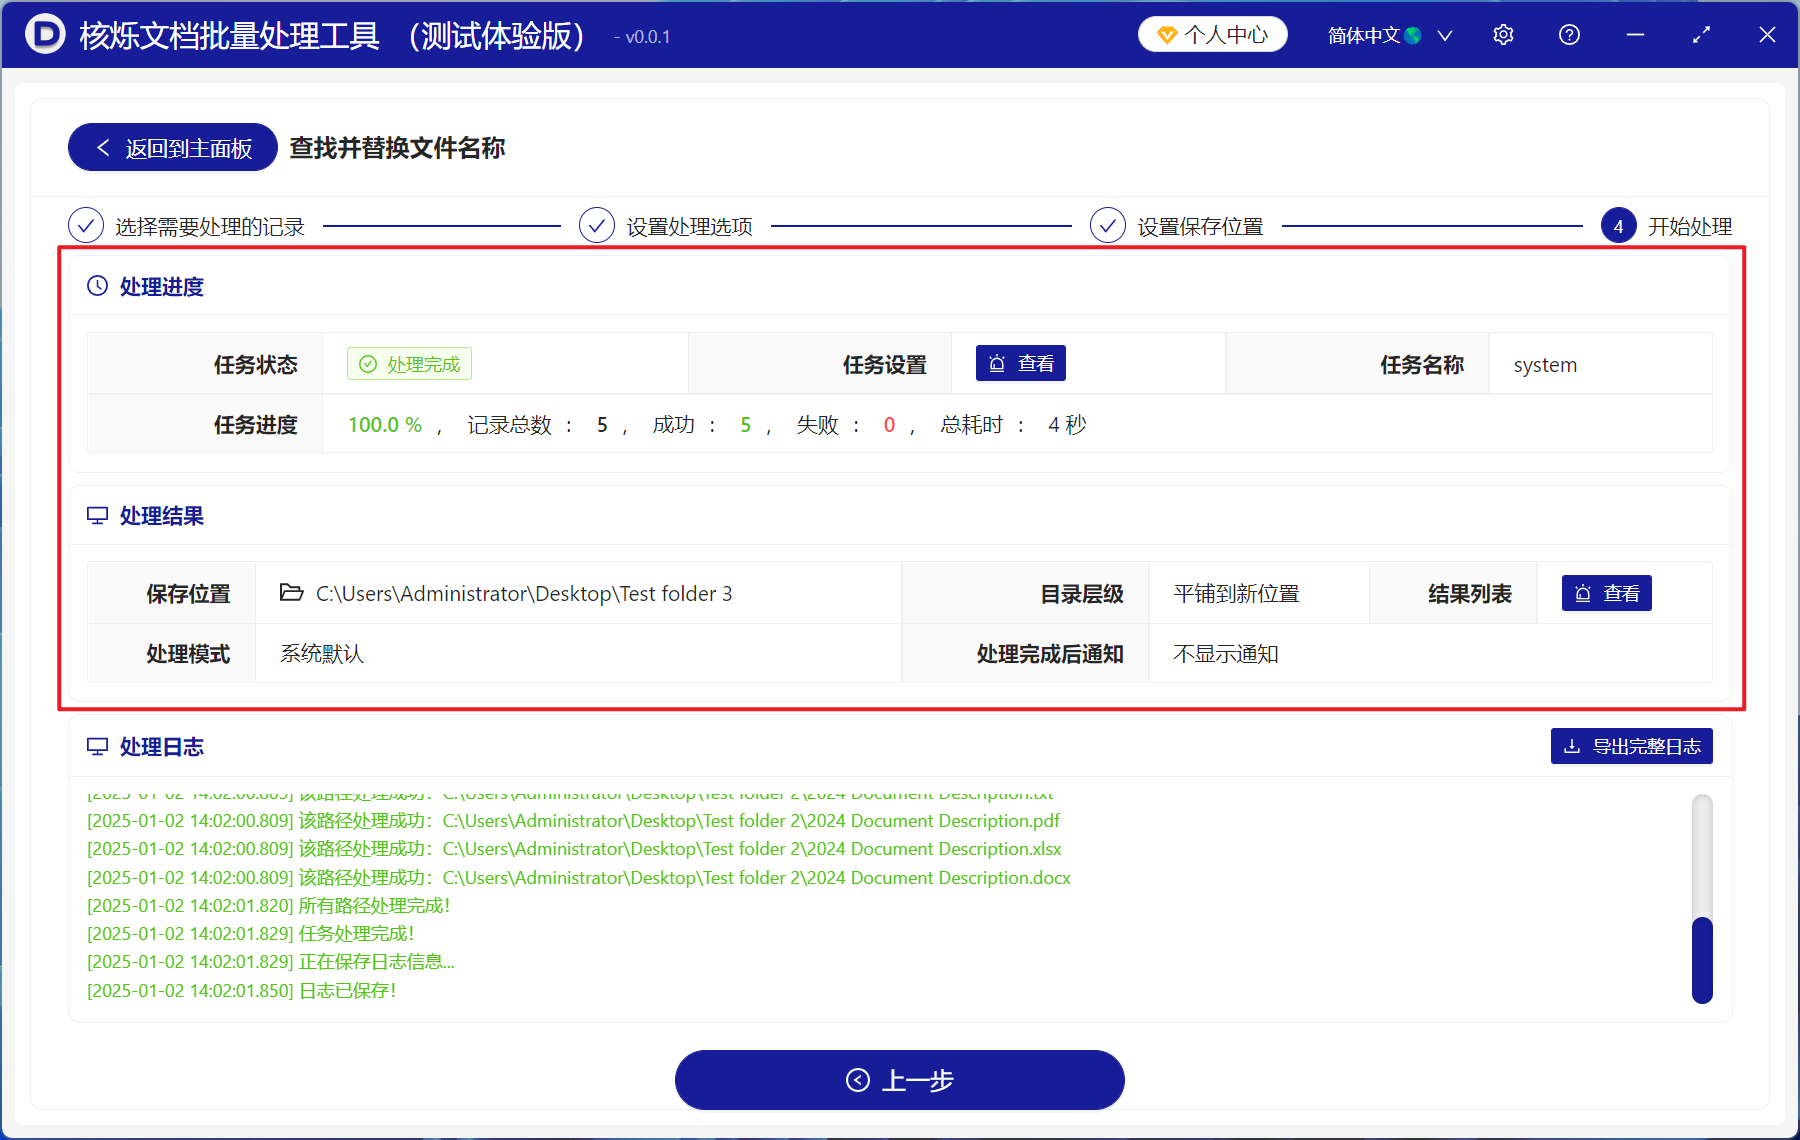1800x1140 pixels.
Task: View result list via 结果列表 查看 button
Action: click(x=1606, y=593)
